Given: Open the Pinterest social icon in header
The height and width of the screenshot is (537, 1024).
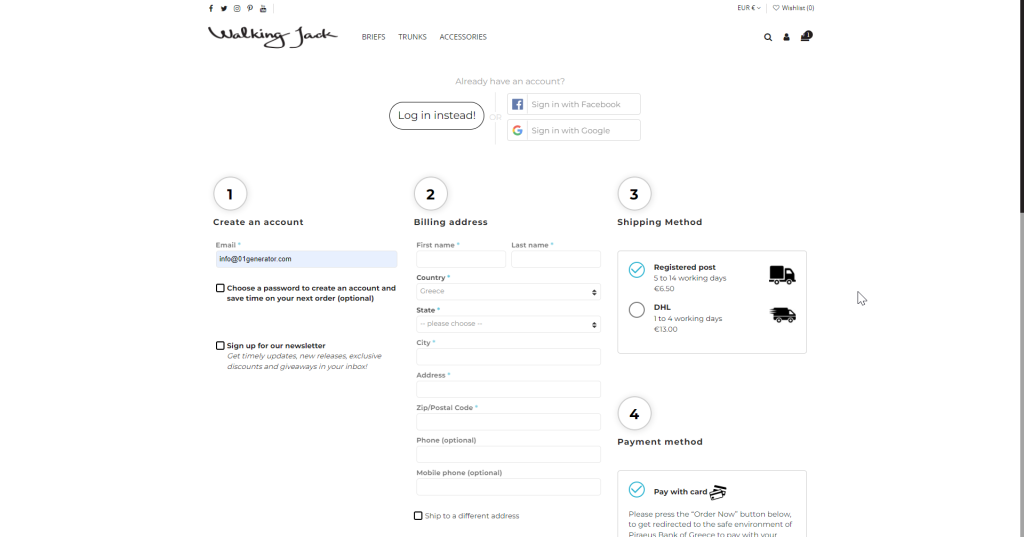Looking at the screenshot, I should 250,8.
